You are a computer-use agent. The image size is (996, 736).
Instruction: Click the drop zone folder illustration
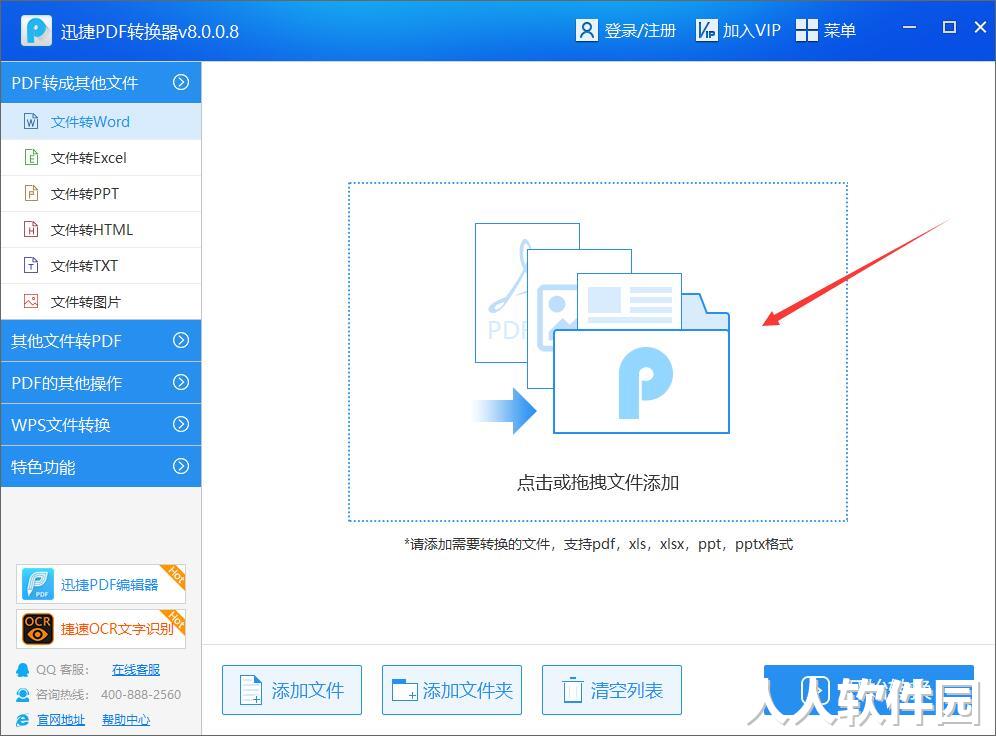(x=602, y=328)
